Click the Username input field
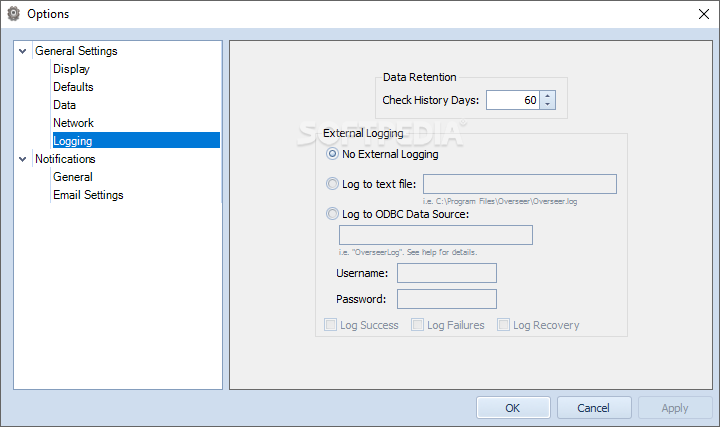 click(447, 273)
